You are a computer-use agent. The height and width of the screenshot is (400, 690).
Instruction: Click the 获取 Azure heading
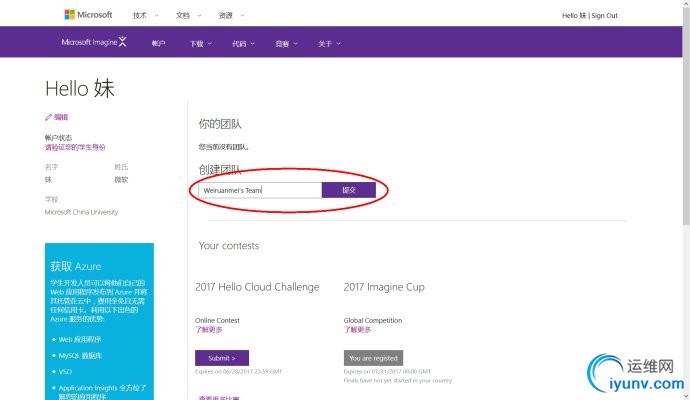point(76,266)
